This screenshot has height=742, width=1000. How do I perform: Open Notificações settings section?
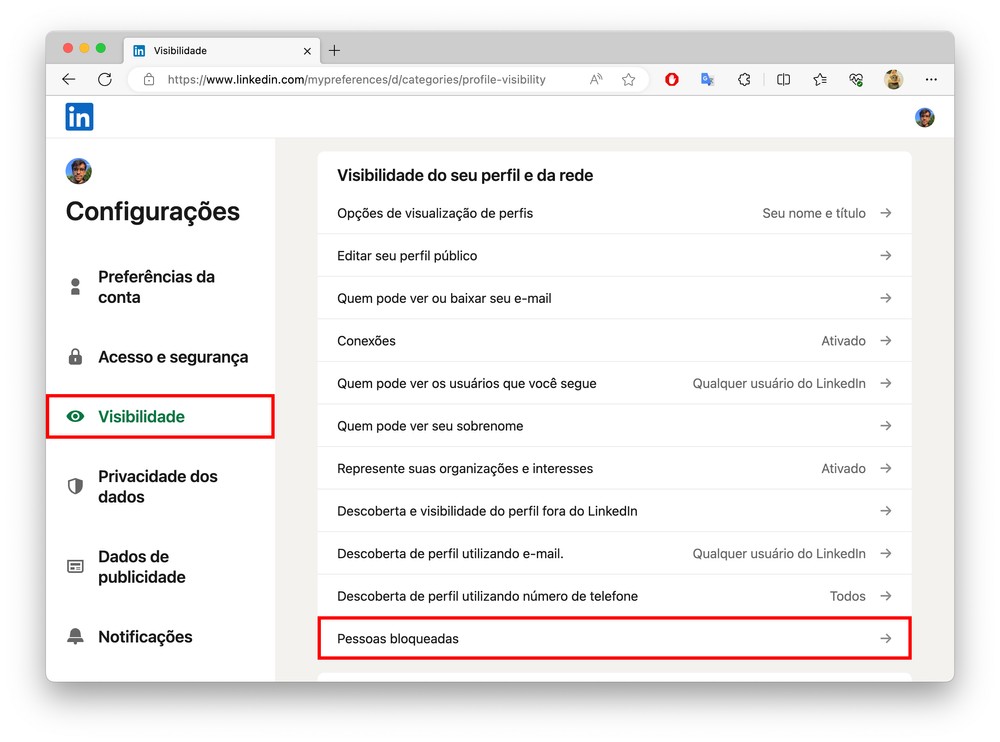[x=145, y=637]
